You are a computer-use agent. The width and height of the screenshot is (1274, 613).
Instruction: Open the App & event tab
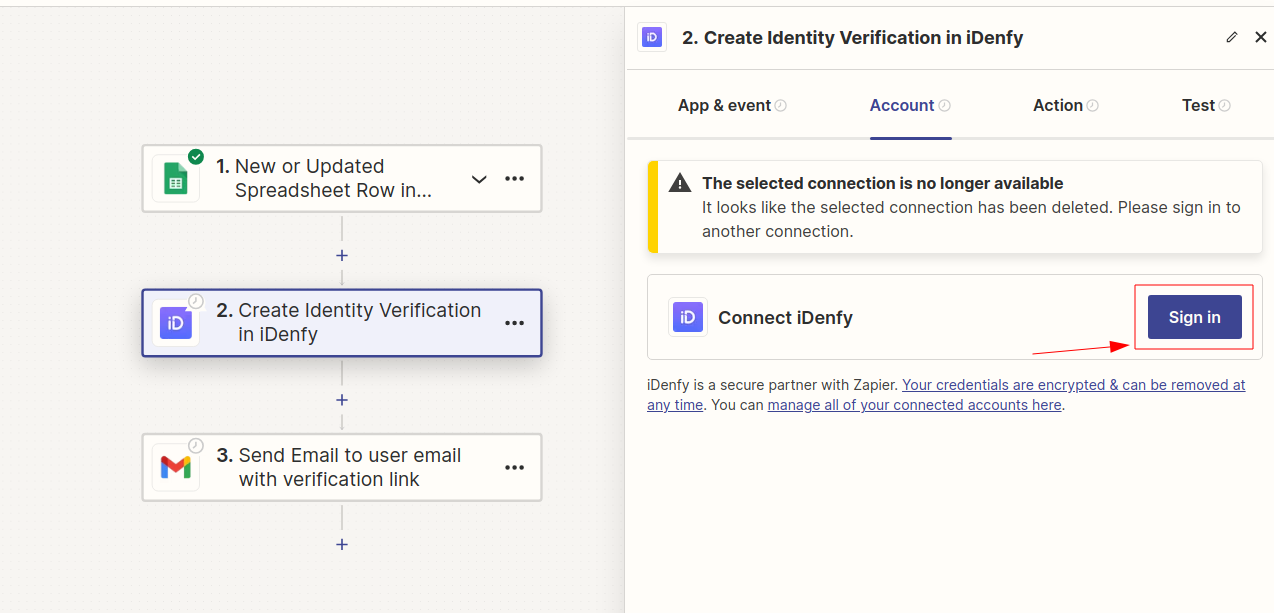tap(724, 105)
